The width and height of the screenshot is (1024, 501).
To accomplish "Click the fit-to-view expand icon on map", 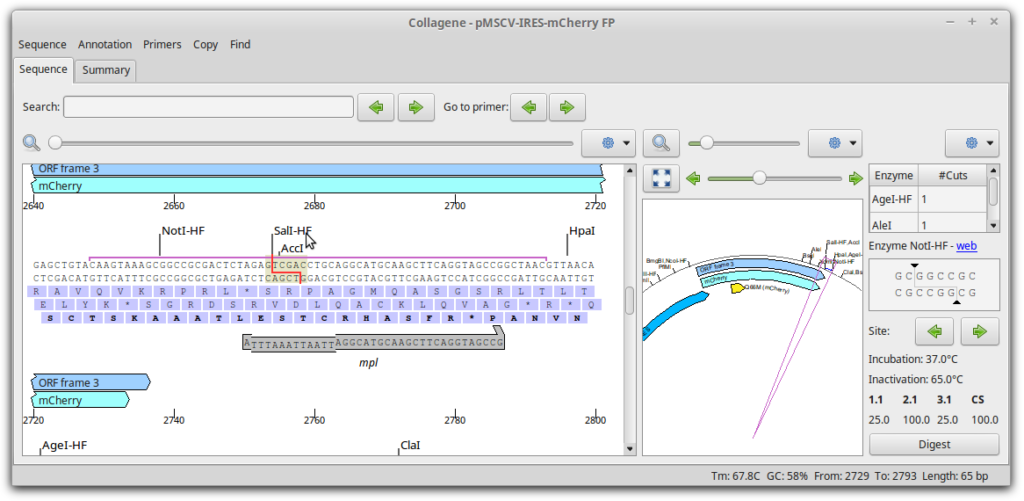I will pos(661,178).
